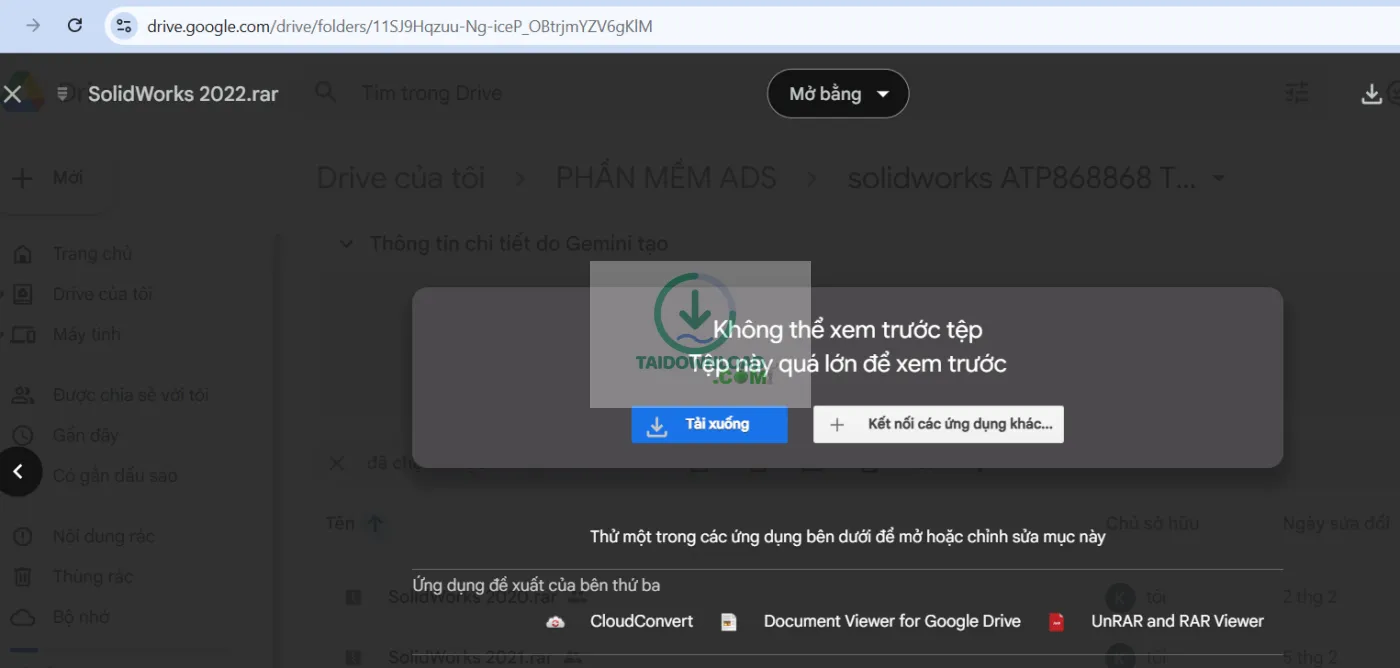
Task: Click the browser forward arrow
Action: [33, 26]
